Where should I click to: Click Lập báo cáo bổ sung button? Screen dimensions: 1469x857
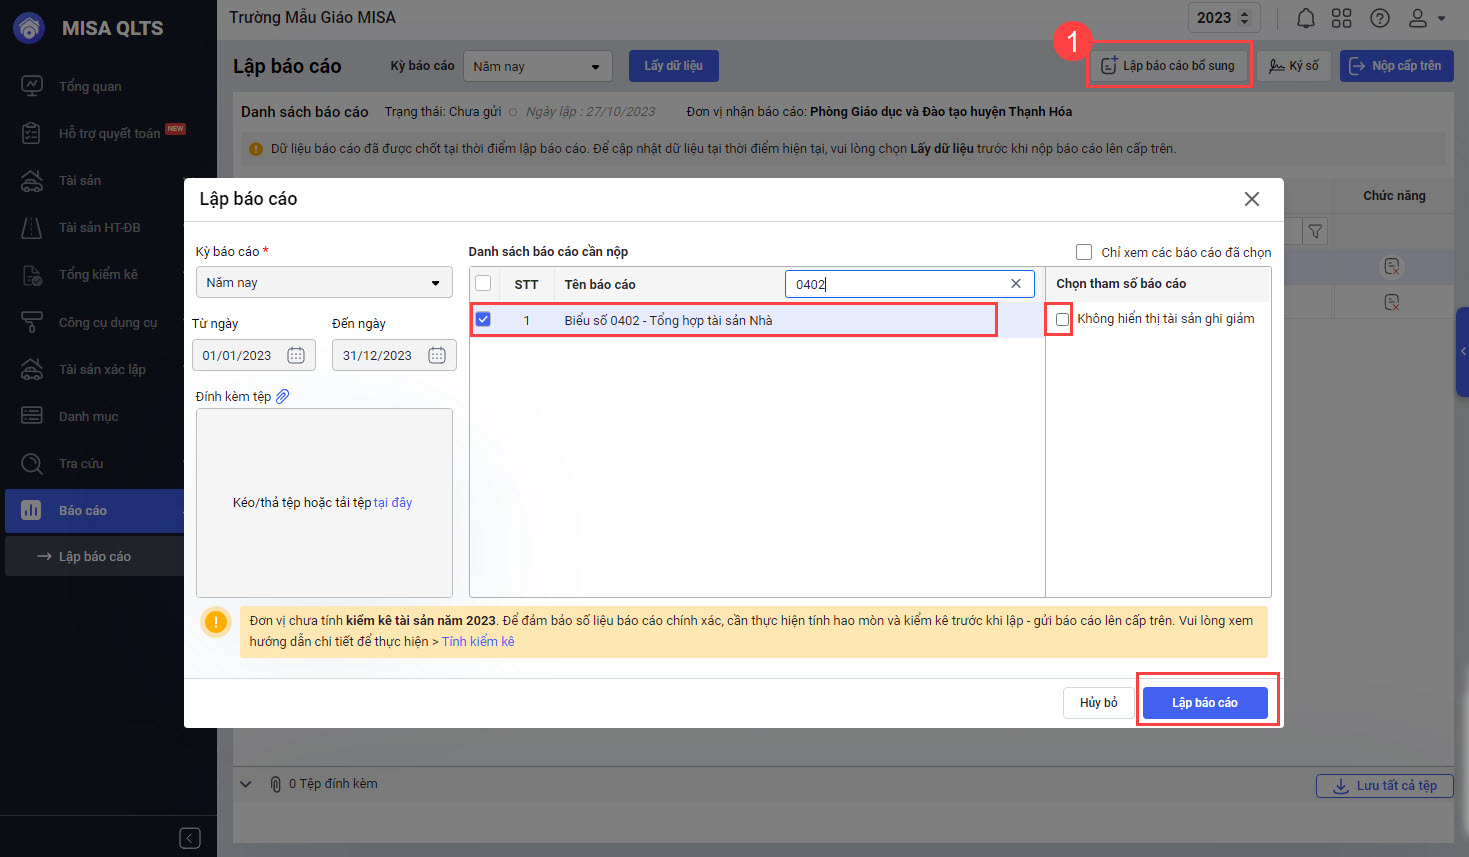(x=1168, y=66)
